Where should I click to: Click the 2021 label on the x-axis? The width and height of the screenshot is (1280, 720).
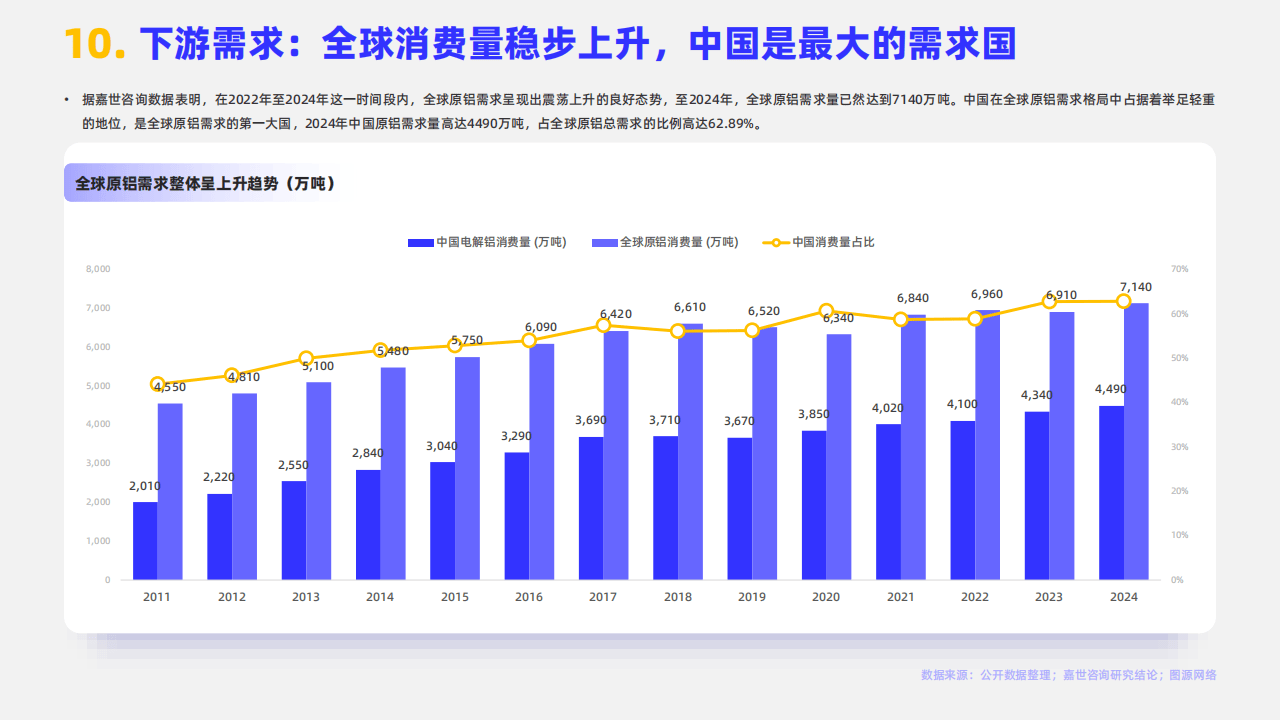pos(900,597)
